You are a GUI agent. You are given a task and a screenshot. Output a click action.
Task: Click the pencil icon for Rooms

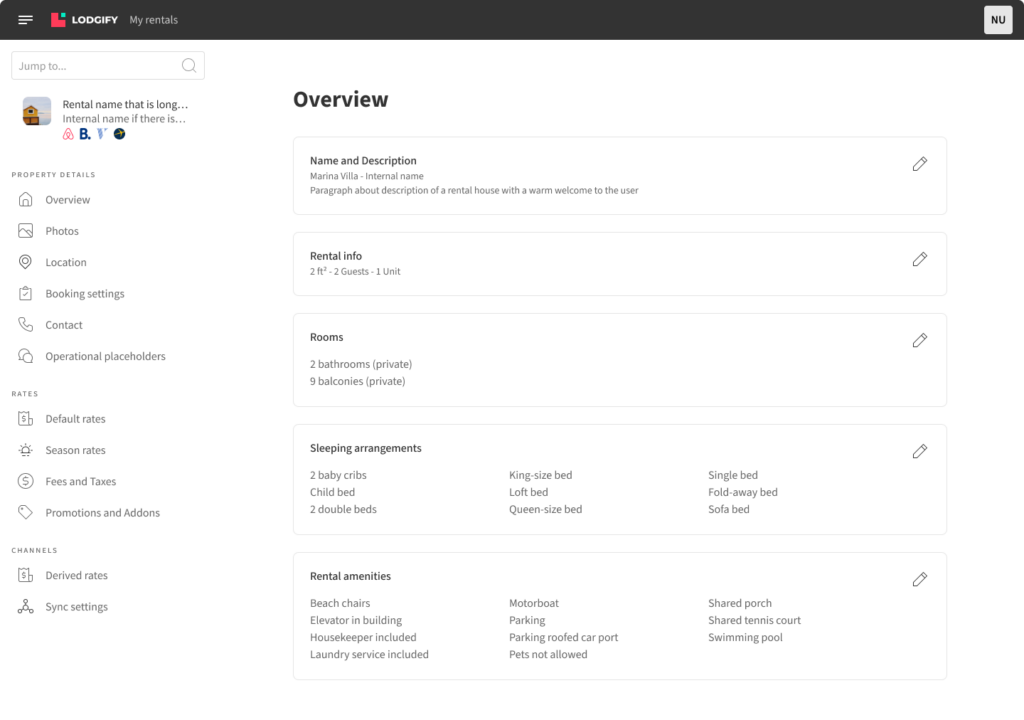point(920,340)
